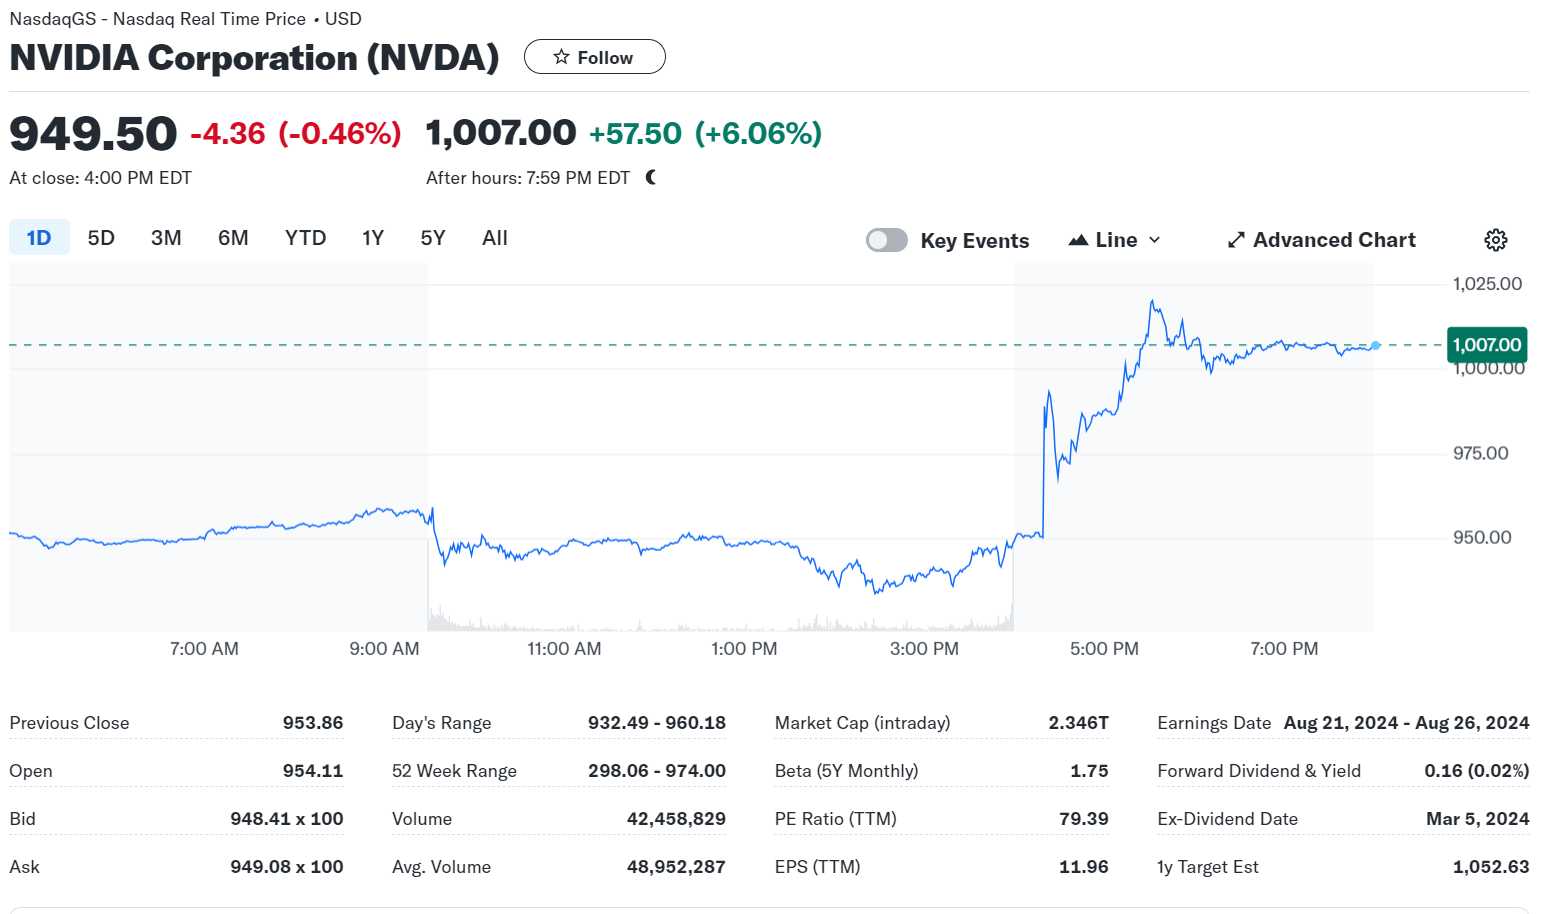Viewport: 1543px width, 914px height.
Task: Click the after-hours moon icon
Action: tap(651, 177)
